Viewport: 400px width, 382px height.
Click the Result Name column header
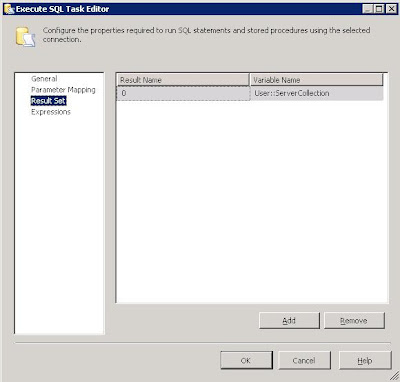(183, 80)
